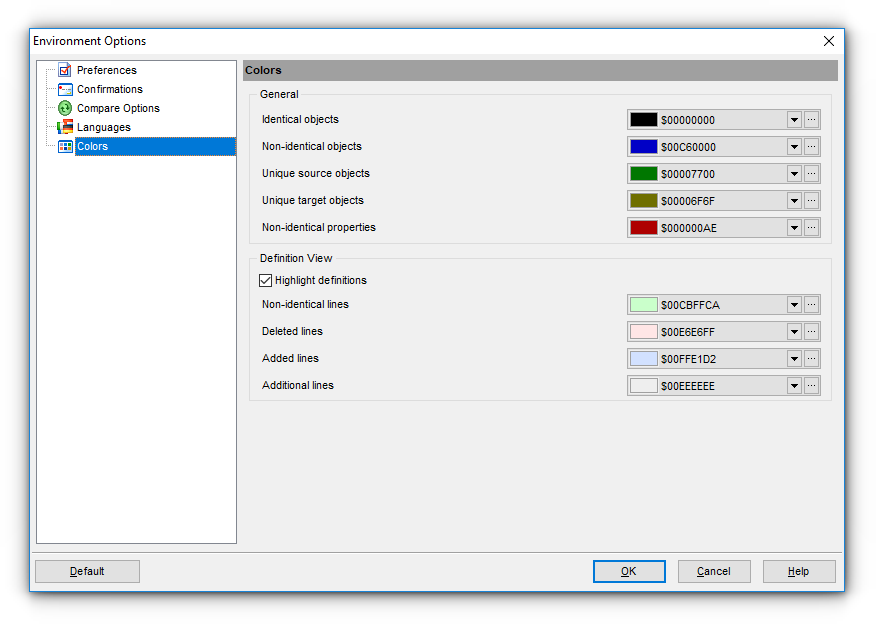
Task: Expand the Deleted lines color dropdown
Action: [794, 332]
